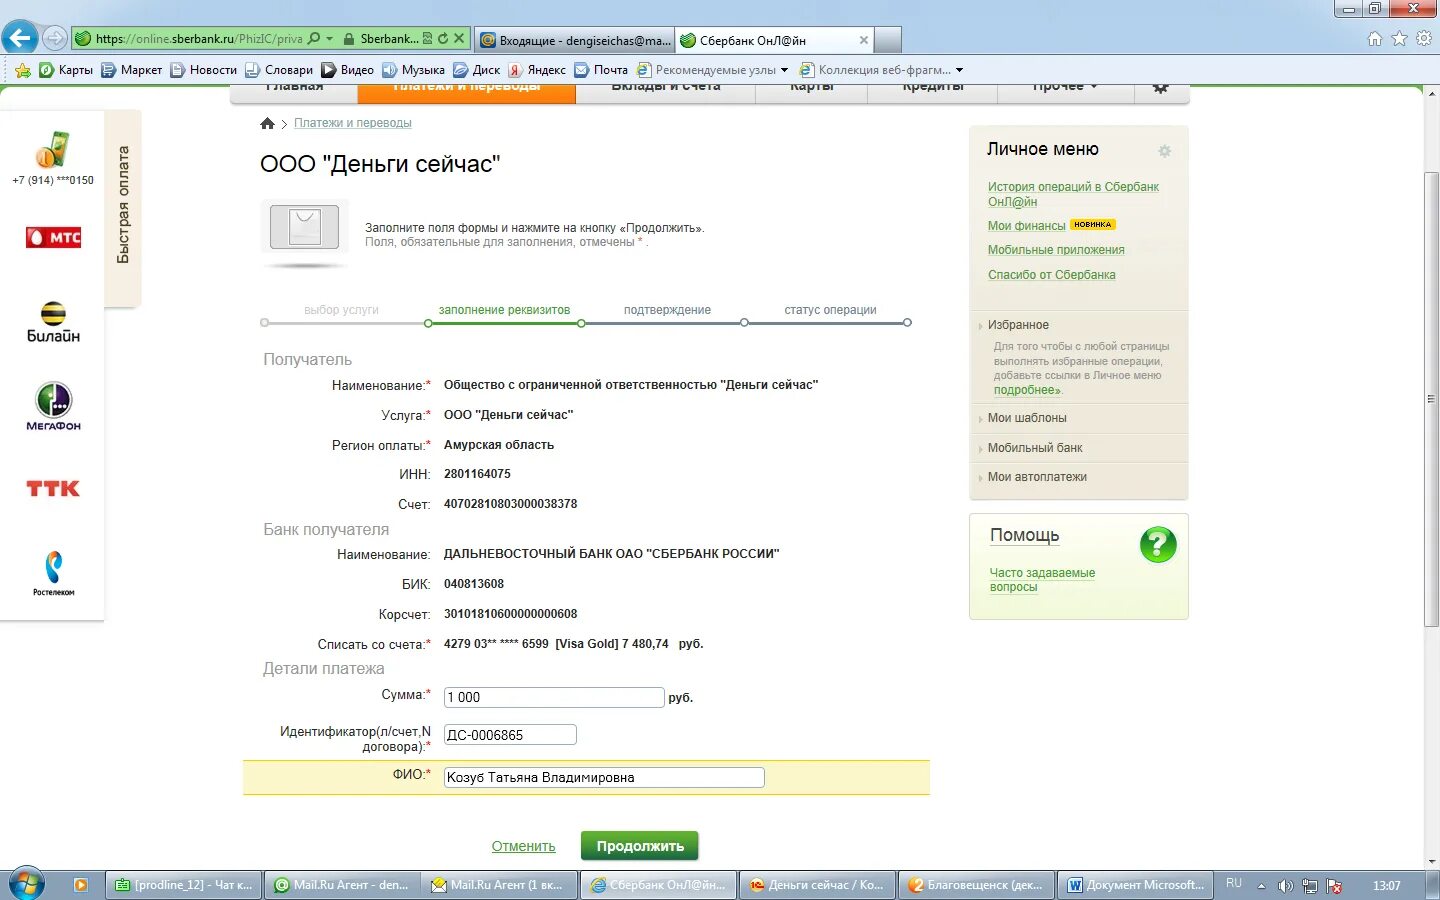The image size is (1440, 900).
Task: Click the page vertical scrollbar
Action: click(1431, 400)
